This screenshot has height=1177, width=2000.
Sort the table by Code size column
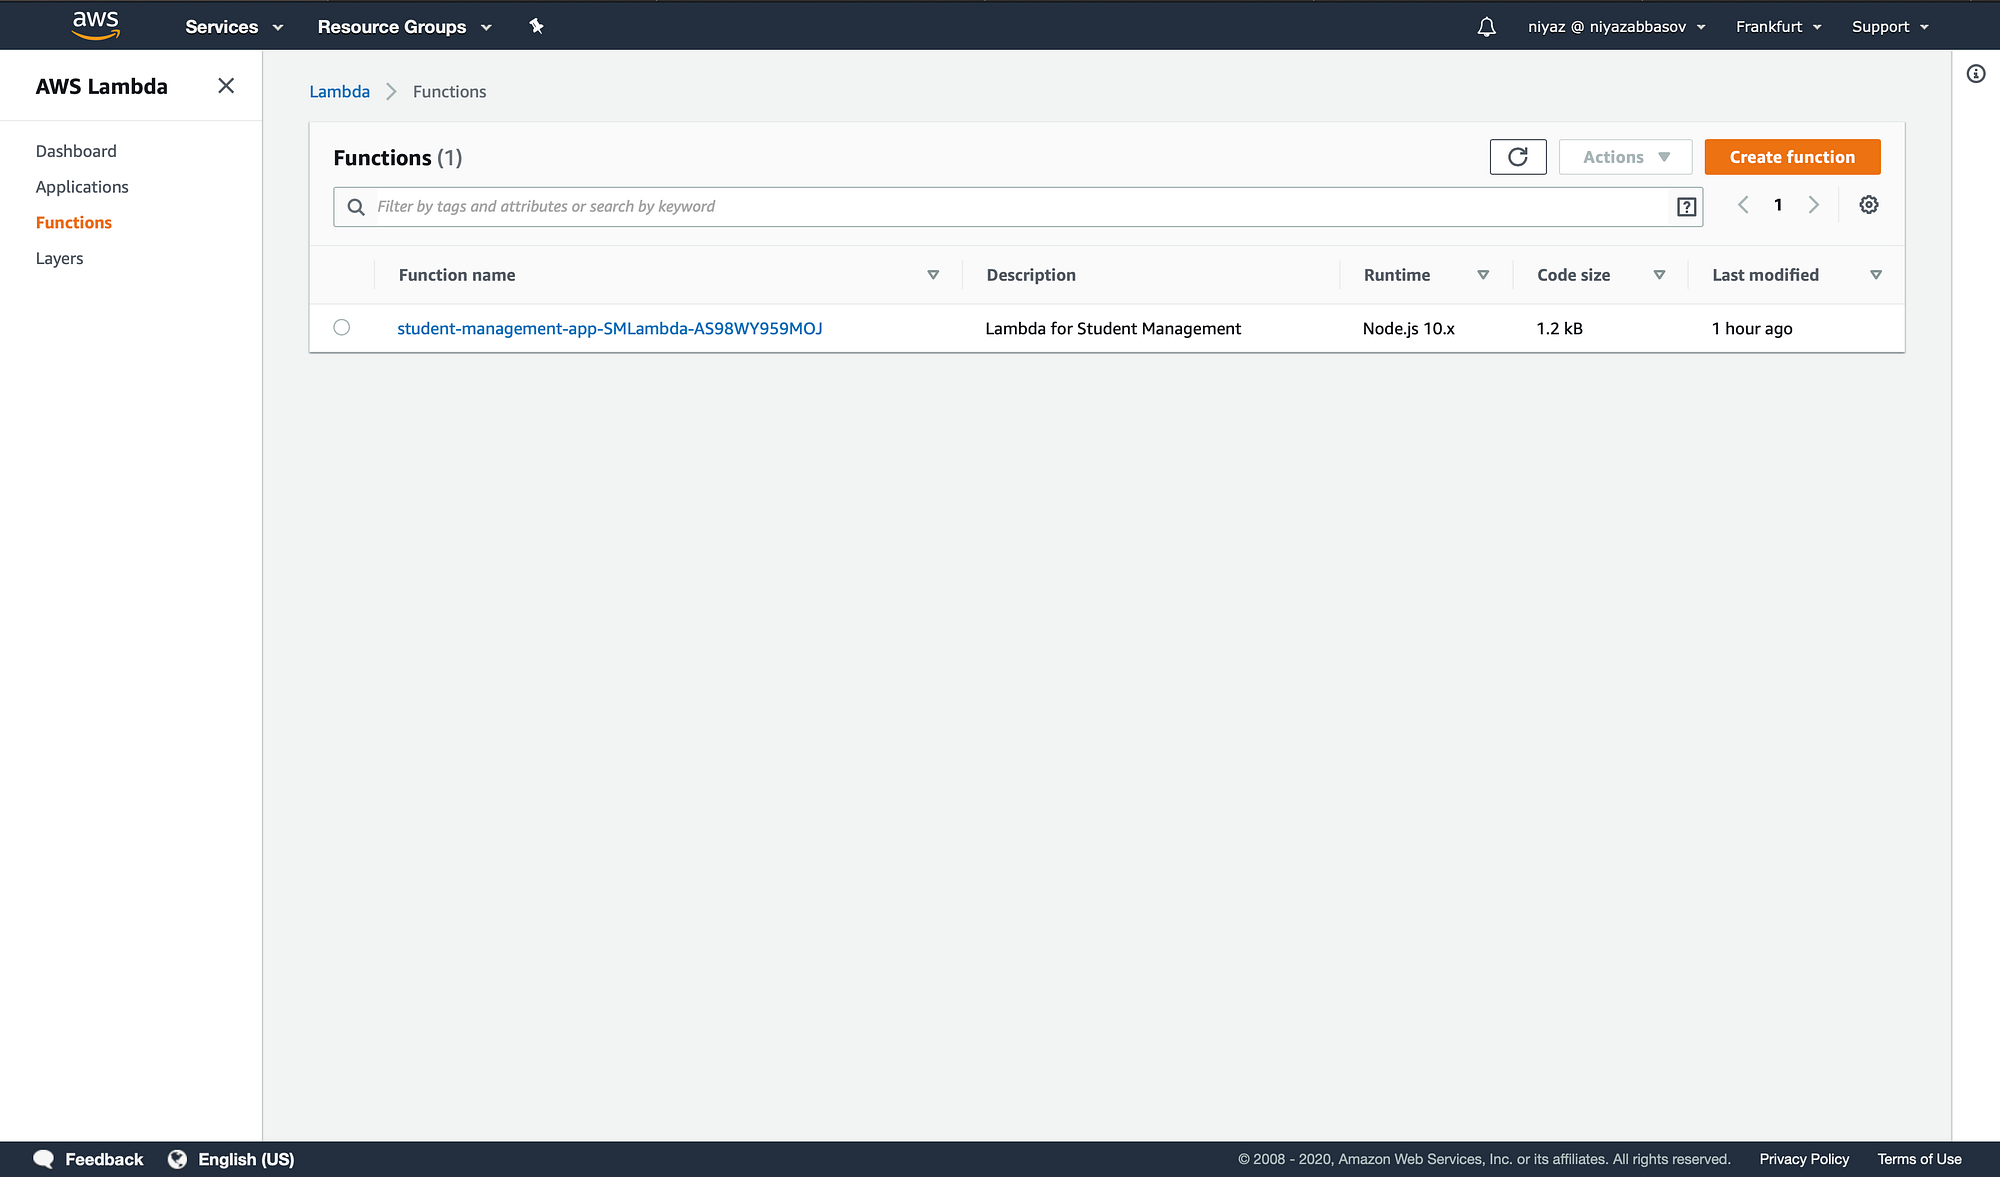(x=1659, y=274)
